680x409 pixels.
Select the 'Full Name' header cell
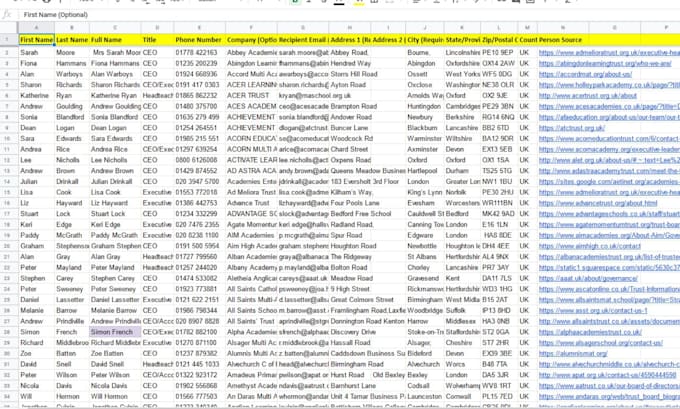115,39
